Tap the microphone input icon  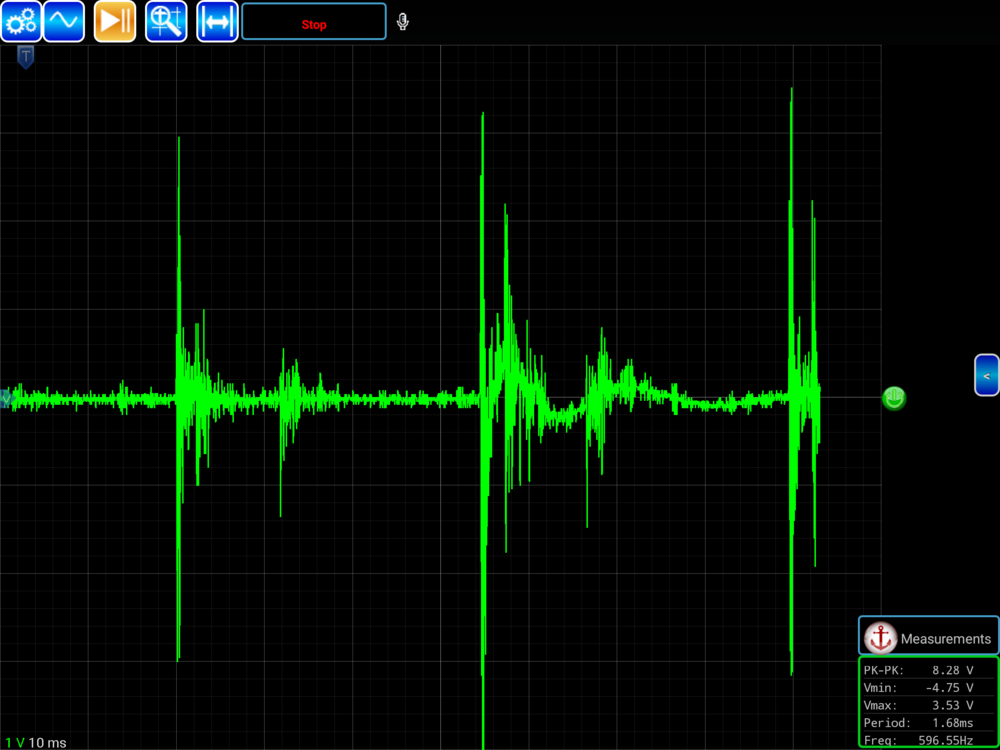[402, 22]
